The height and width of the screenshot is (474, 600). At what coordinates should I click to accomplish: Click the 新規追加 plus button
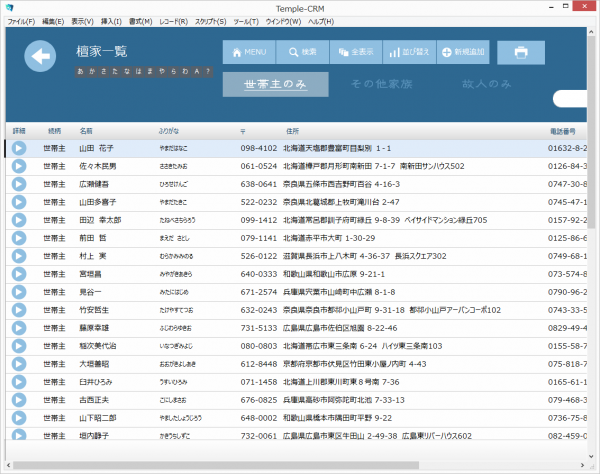click(x=463, y=52)
